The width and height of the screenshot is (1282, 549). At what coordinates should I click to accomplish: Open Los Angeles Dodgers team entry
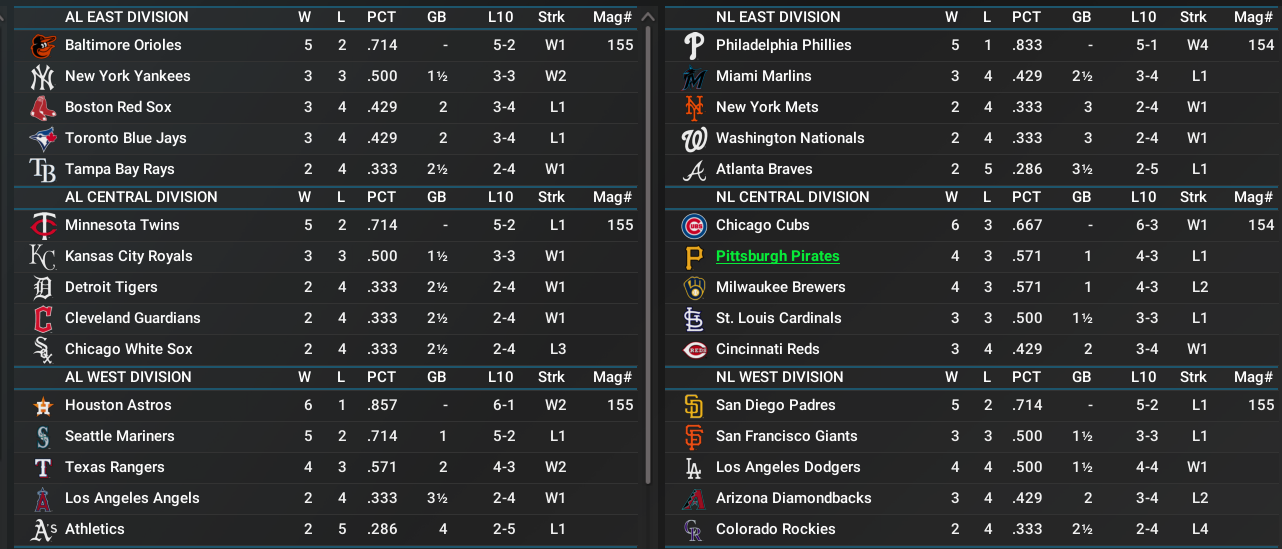(788, 467)
